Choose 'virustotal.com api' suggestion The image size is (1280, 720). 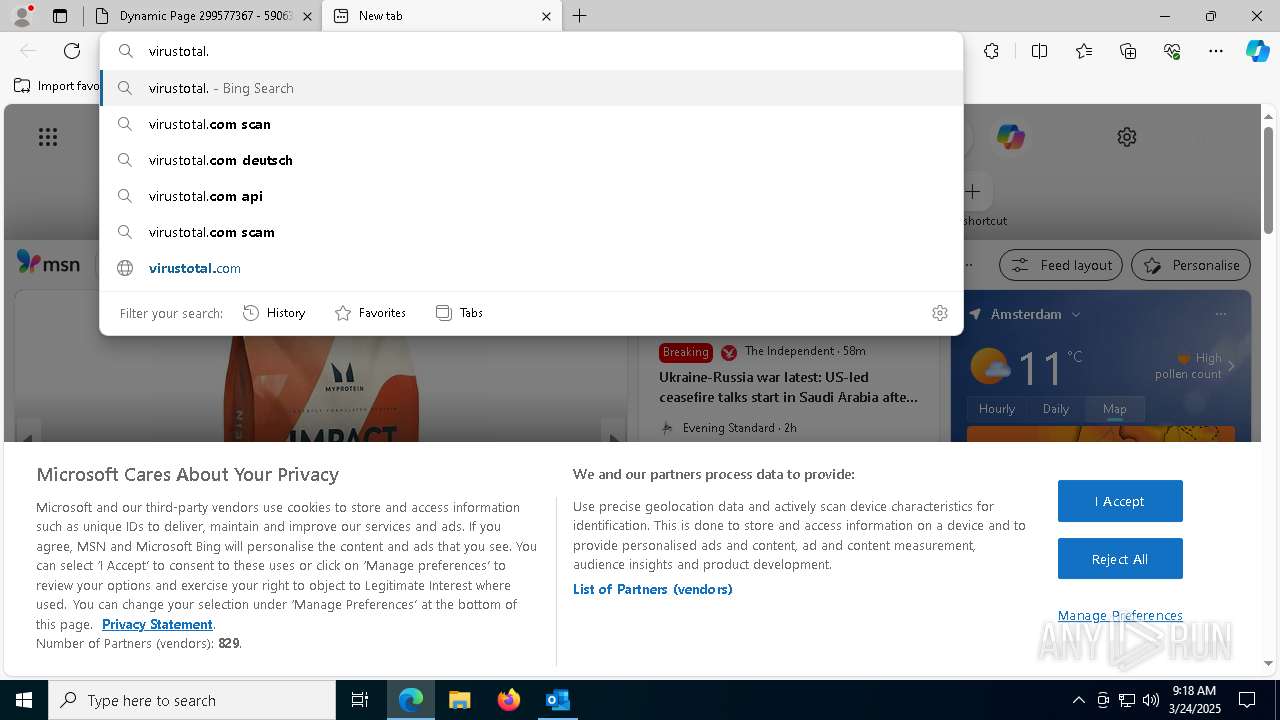(x=531, y=196)
